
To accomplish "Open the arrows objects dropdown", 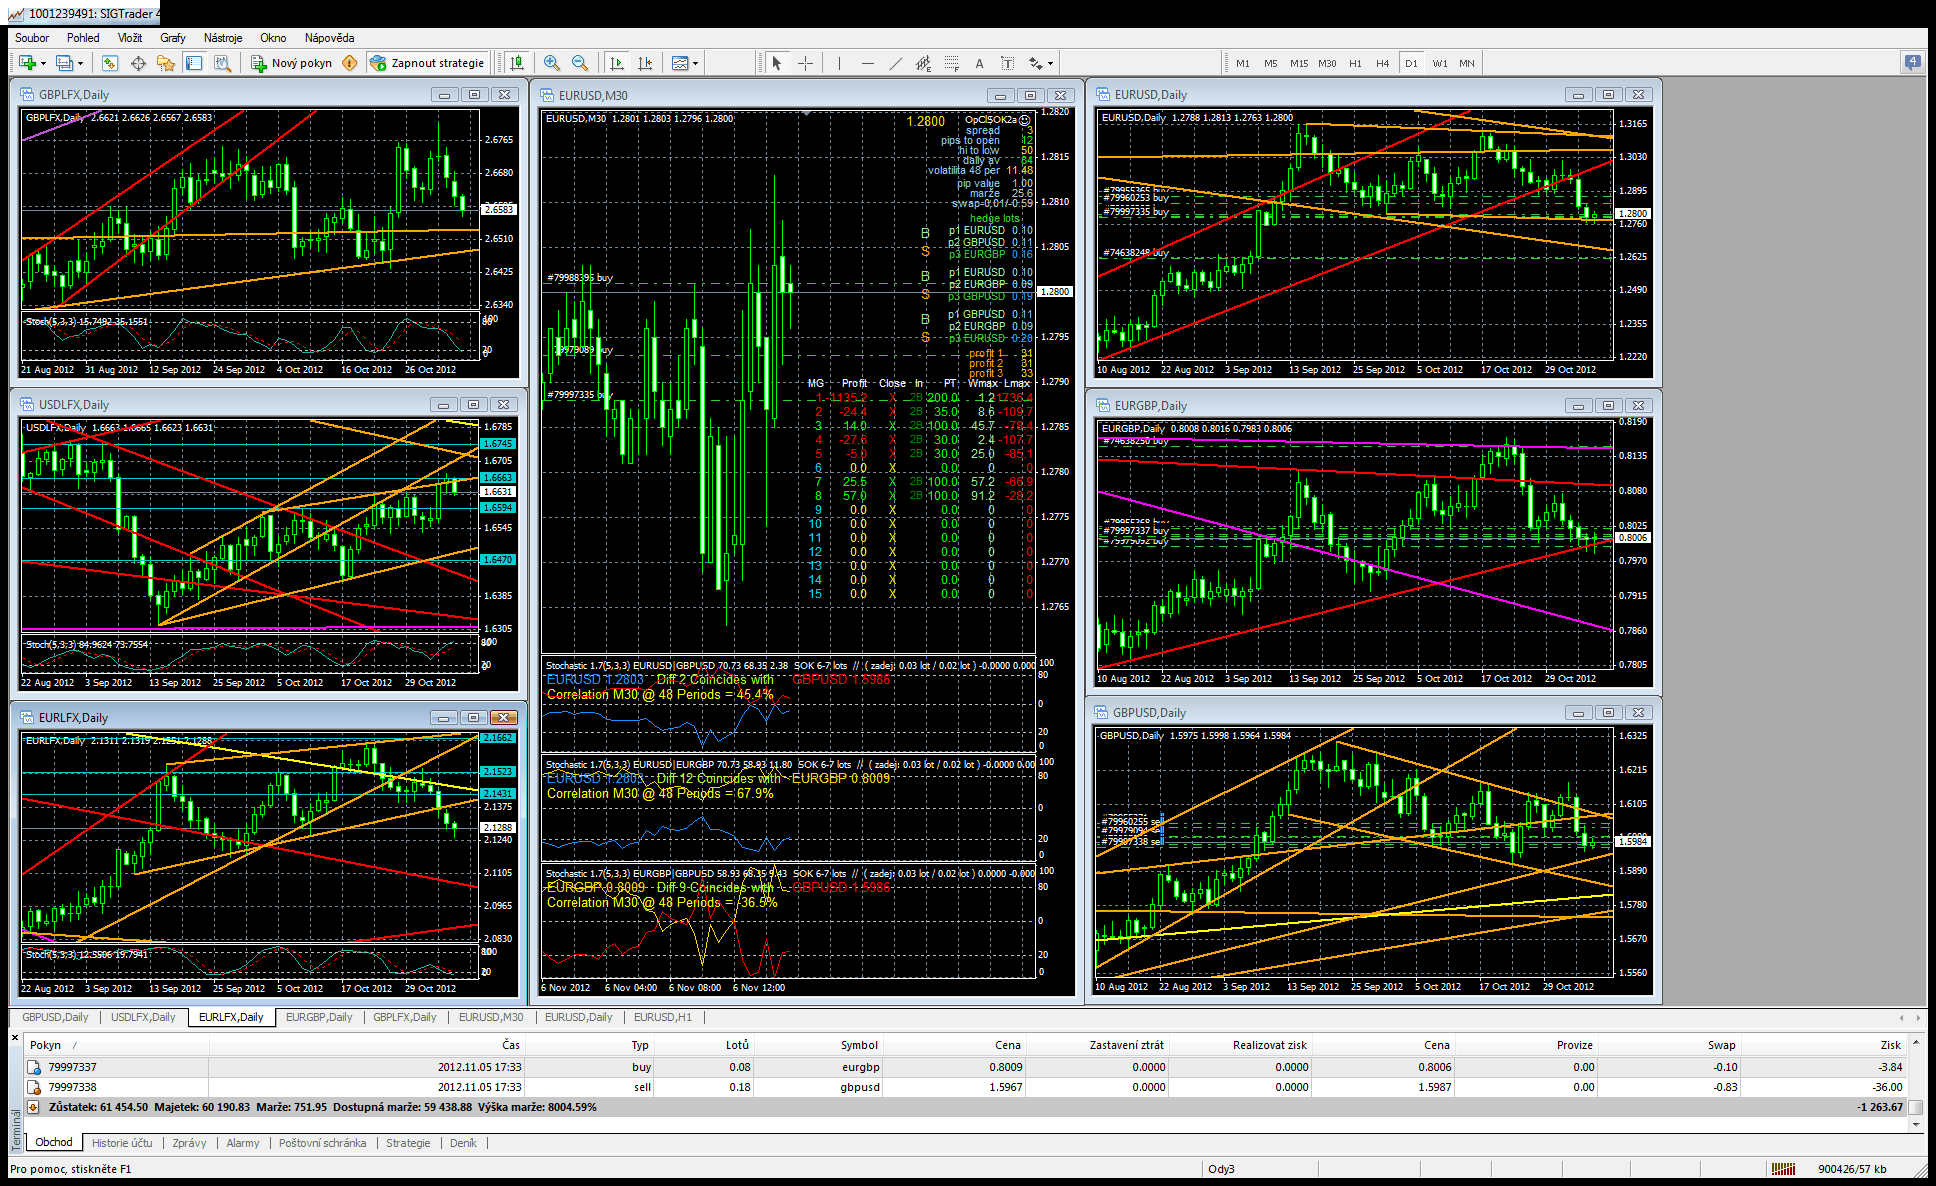I will pyautogui.click(x=1050, y=63).
